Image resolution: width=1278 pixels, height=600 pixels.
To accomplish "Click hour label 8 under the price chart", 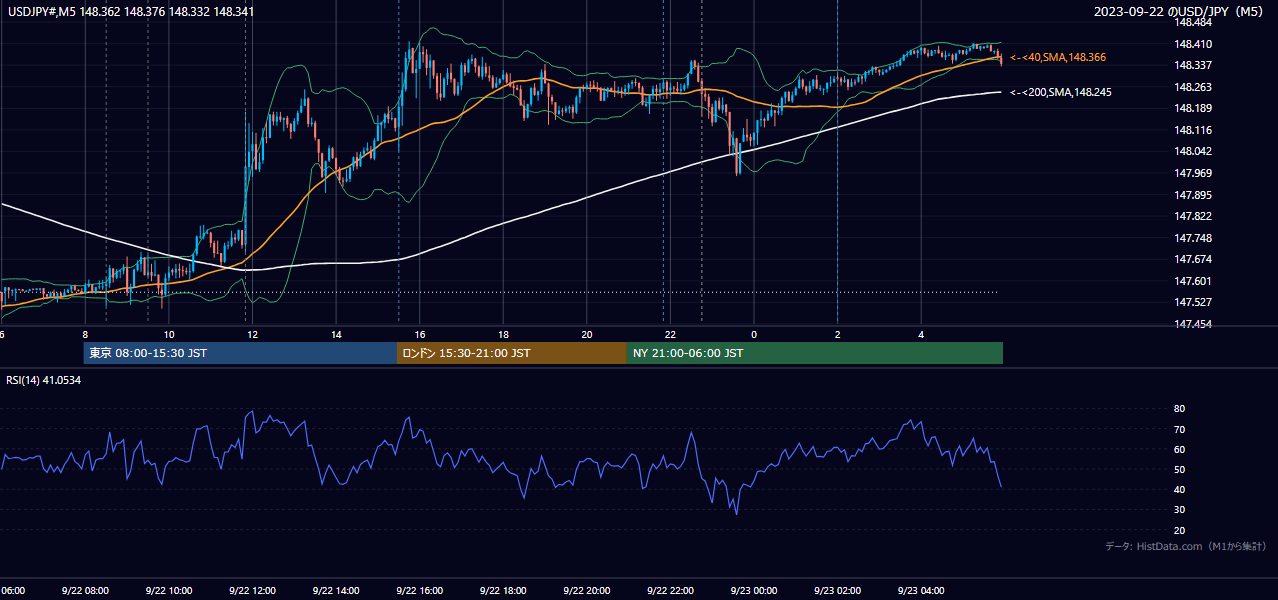I will pos(85,334).
